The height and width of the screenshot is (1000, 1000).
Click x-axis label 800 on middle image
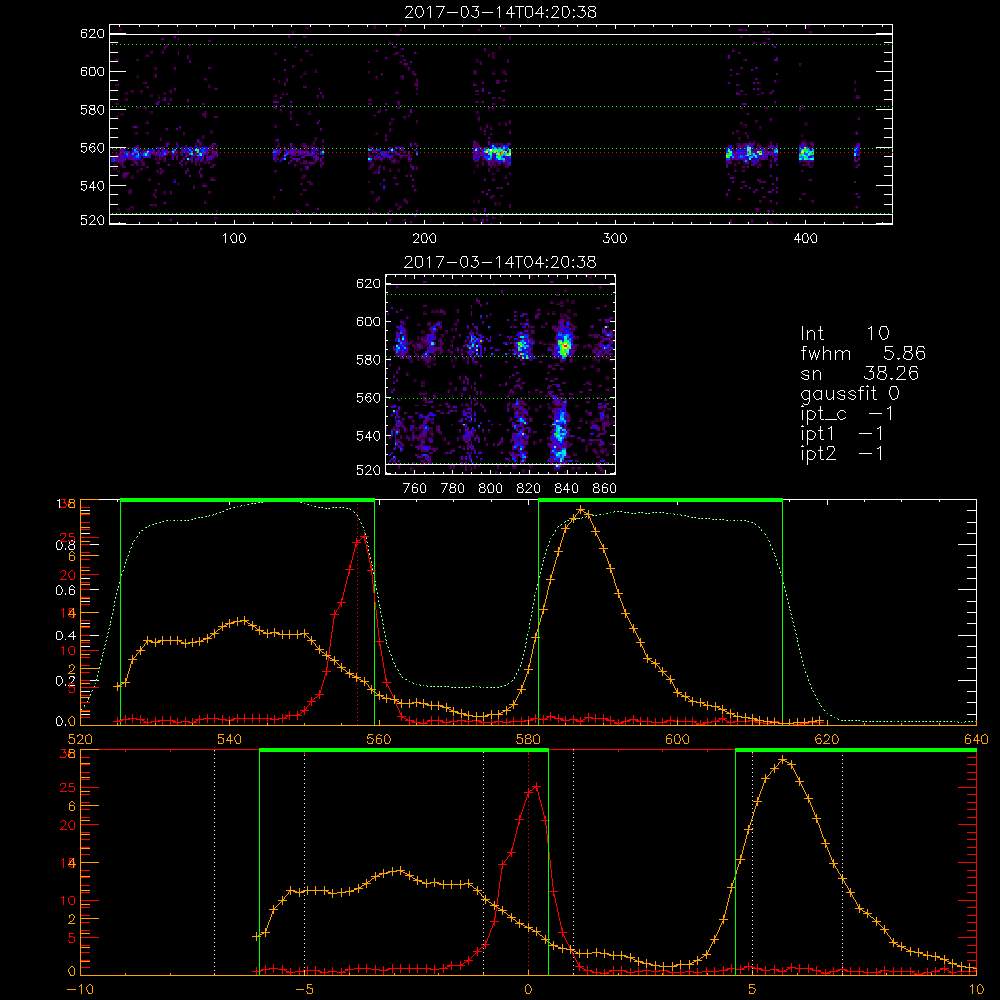(x=490, y=489)
